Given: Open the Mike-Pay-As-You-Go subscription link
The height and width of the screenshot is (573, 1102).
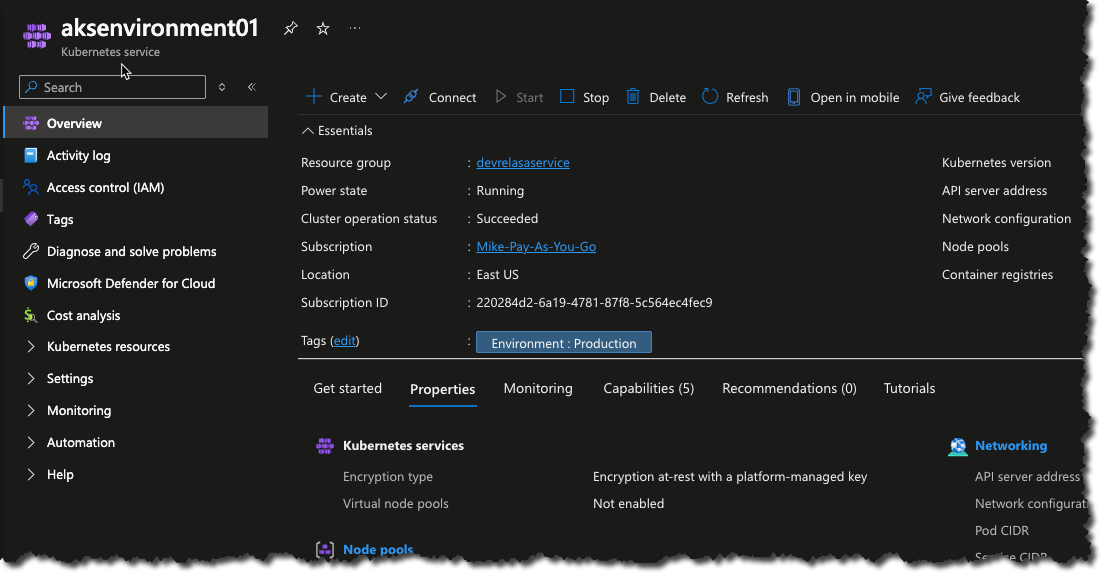Looking at the screenshot, I should (x=536, y=247).
